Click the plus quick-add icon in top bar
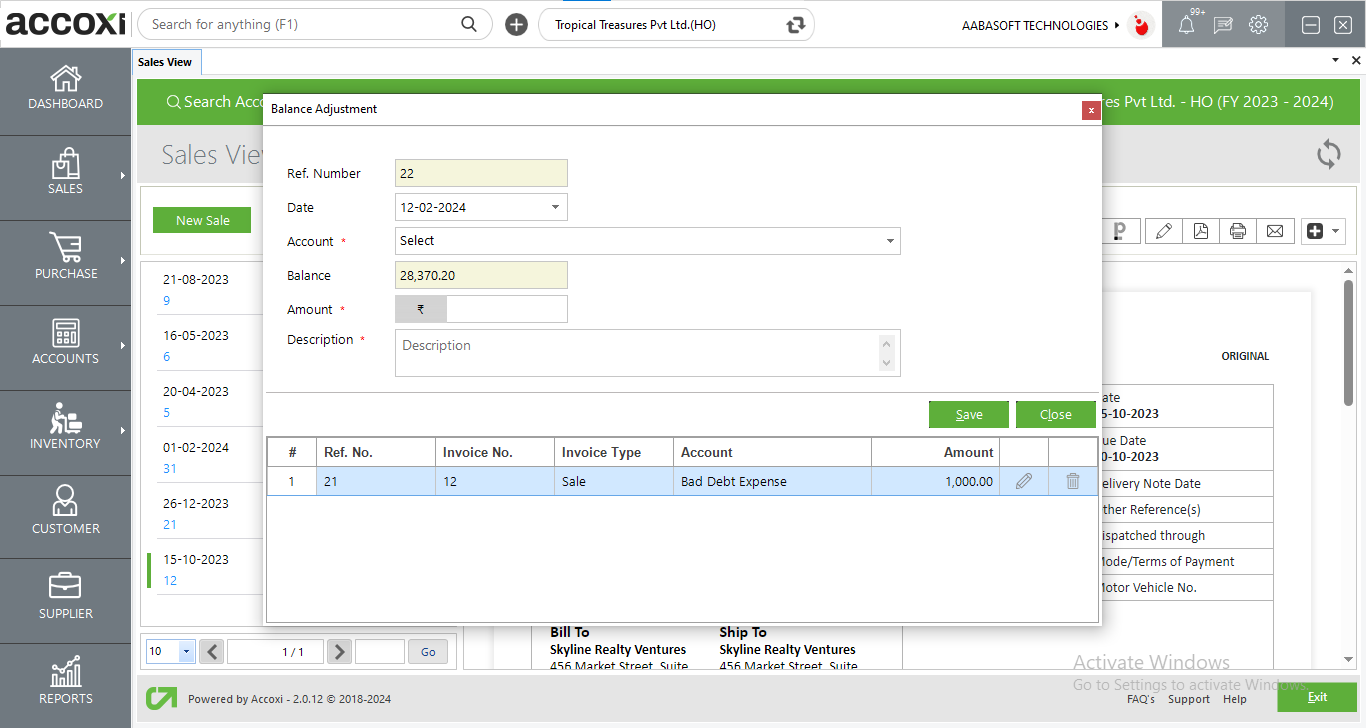 pyautogui.click(x=516, y=25)
